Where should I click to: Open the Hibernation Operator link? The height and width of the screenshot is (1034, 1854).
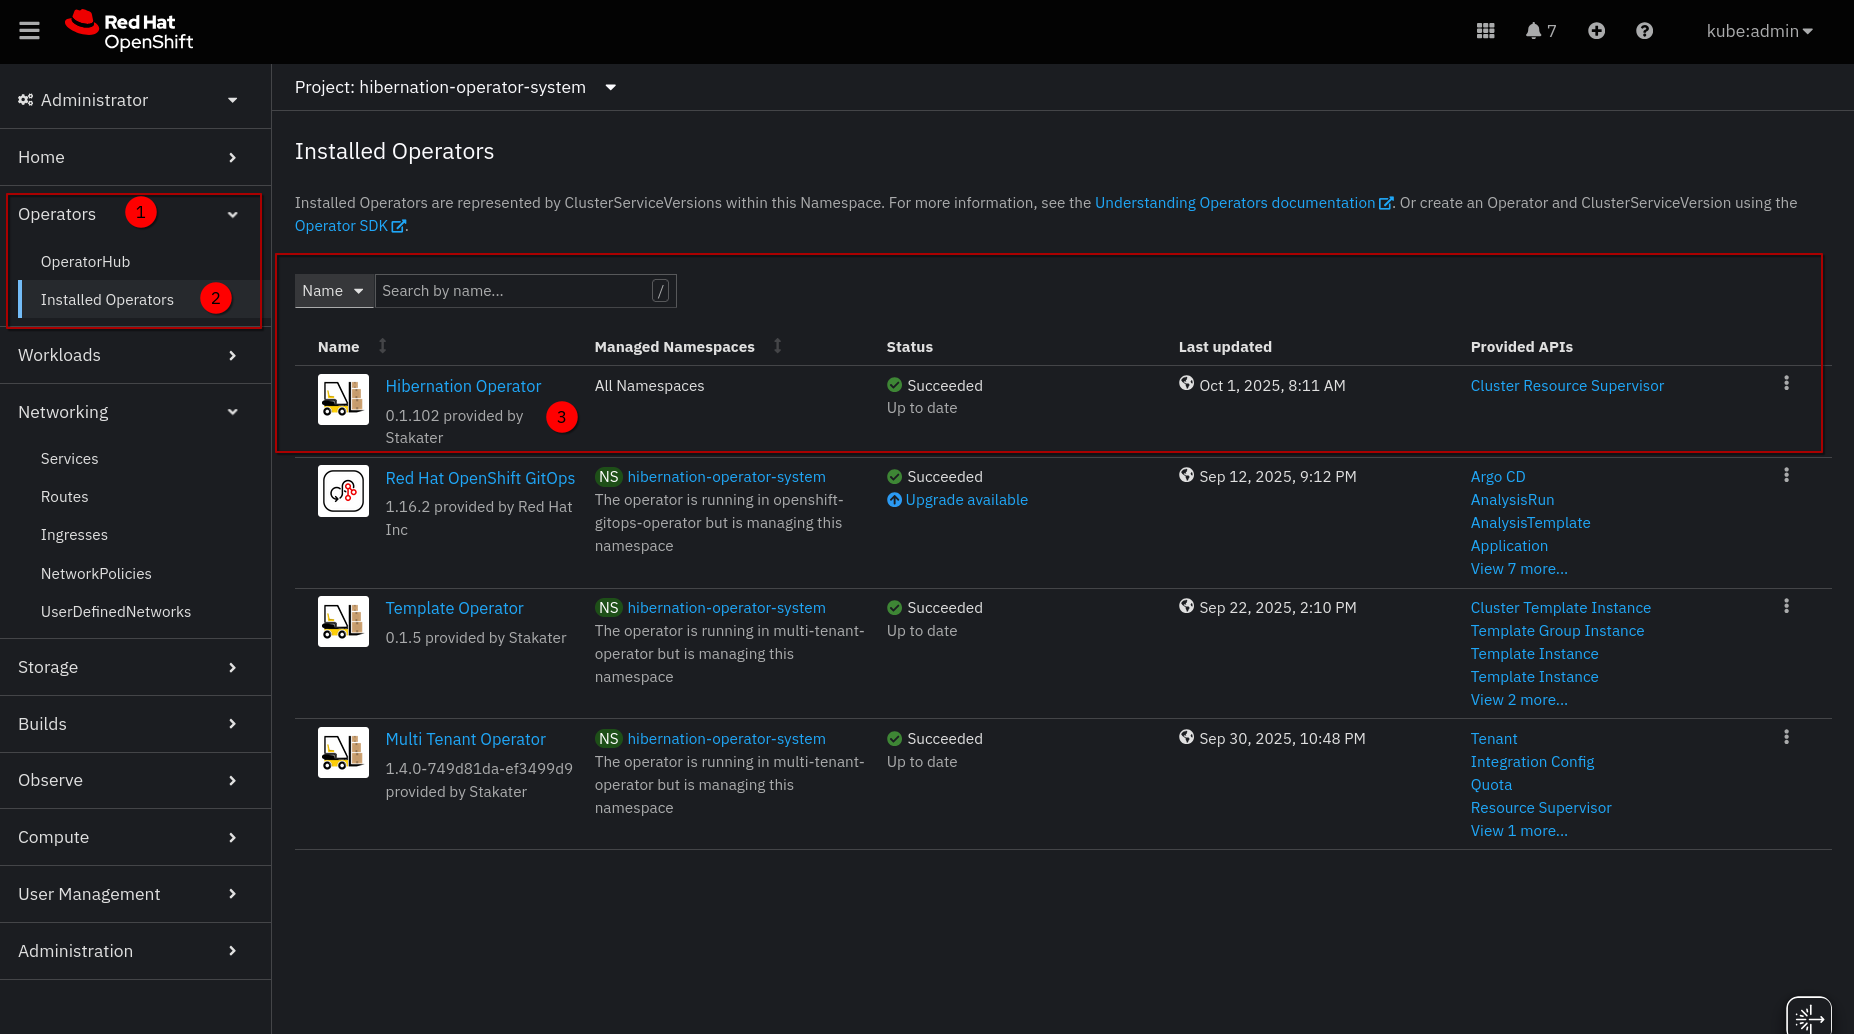[x=463, y=386]
